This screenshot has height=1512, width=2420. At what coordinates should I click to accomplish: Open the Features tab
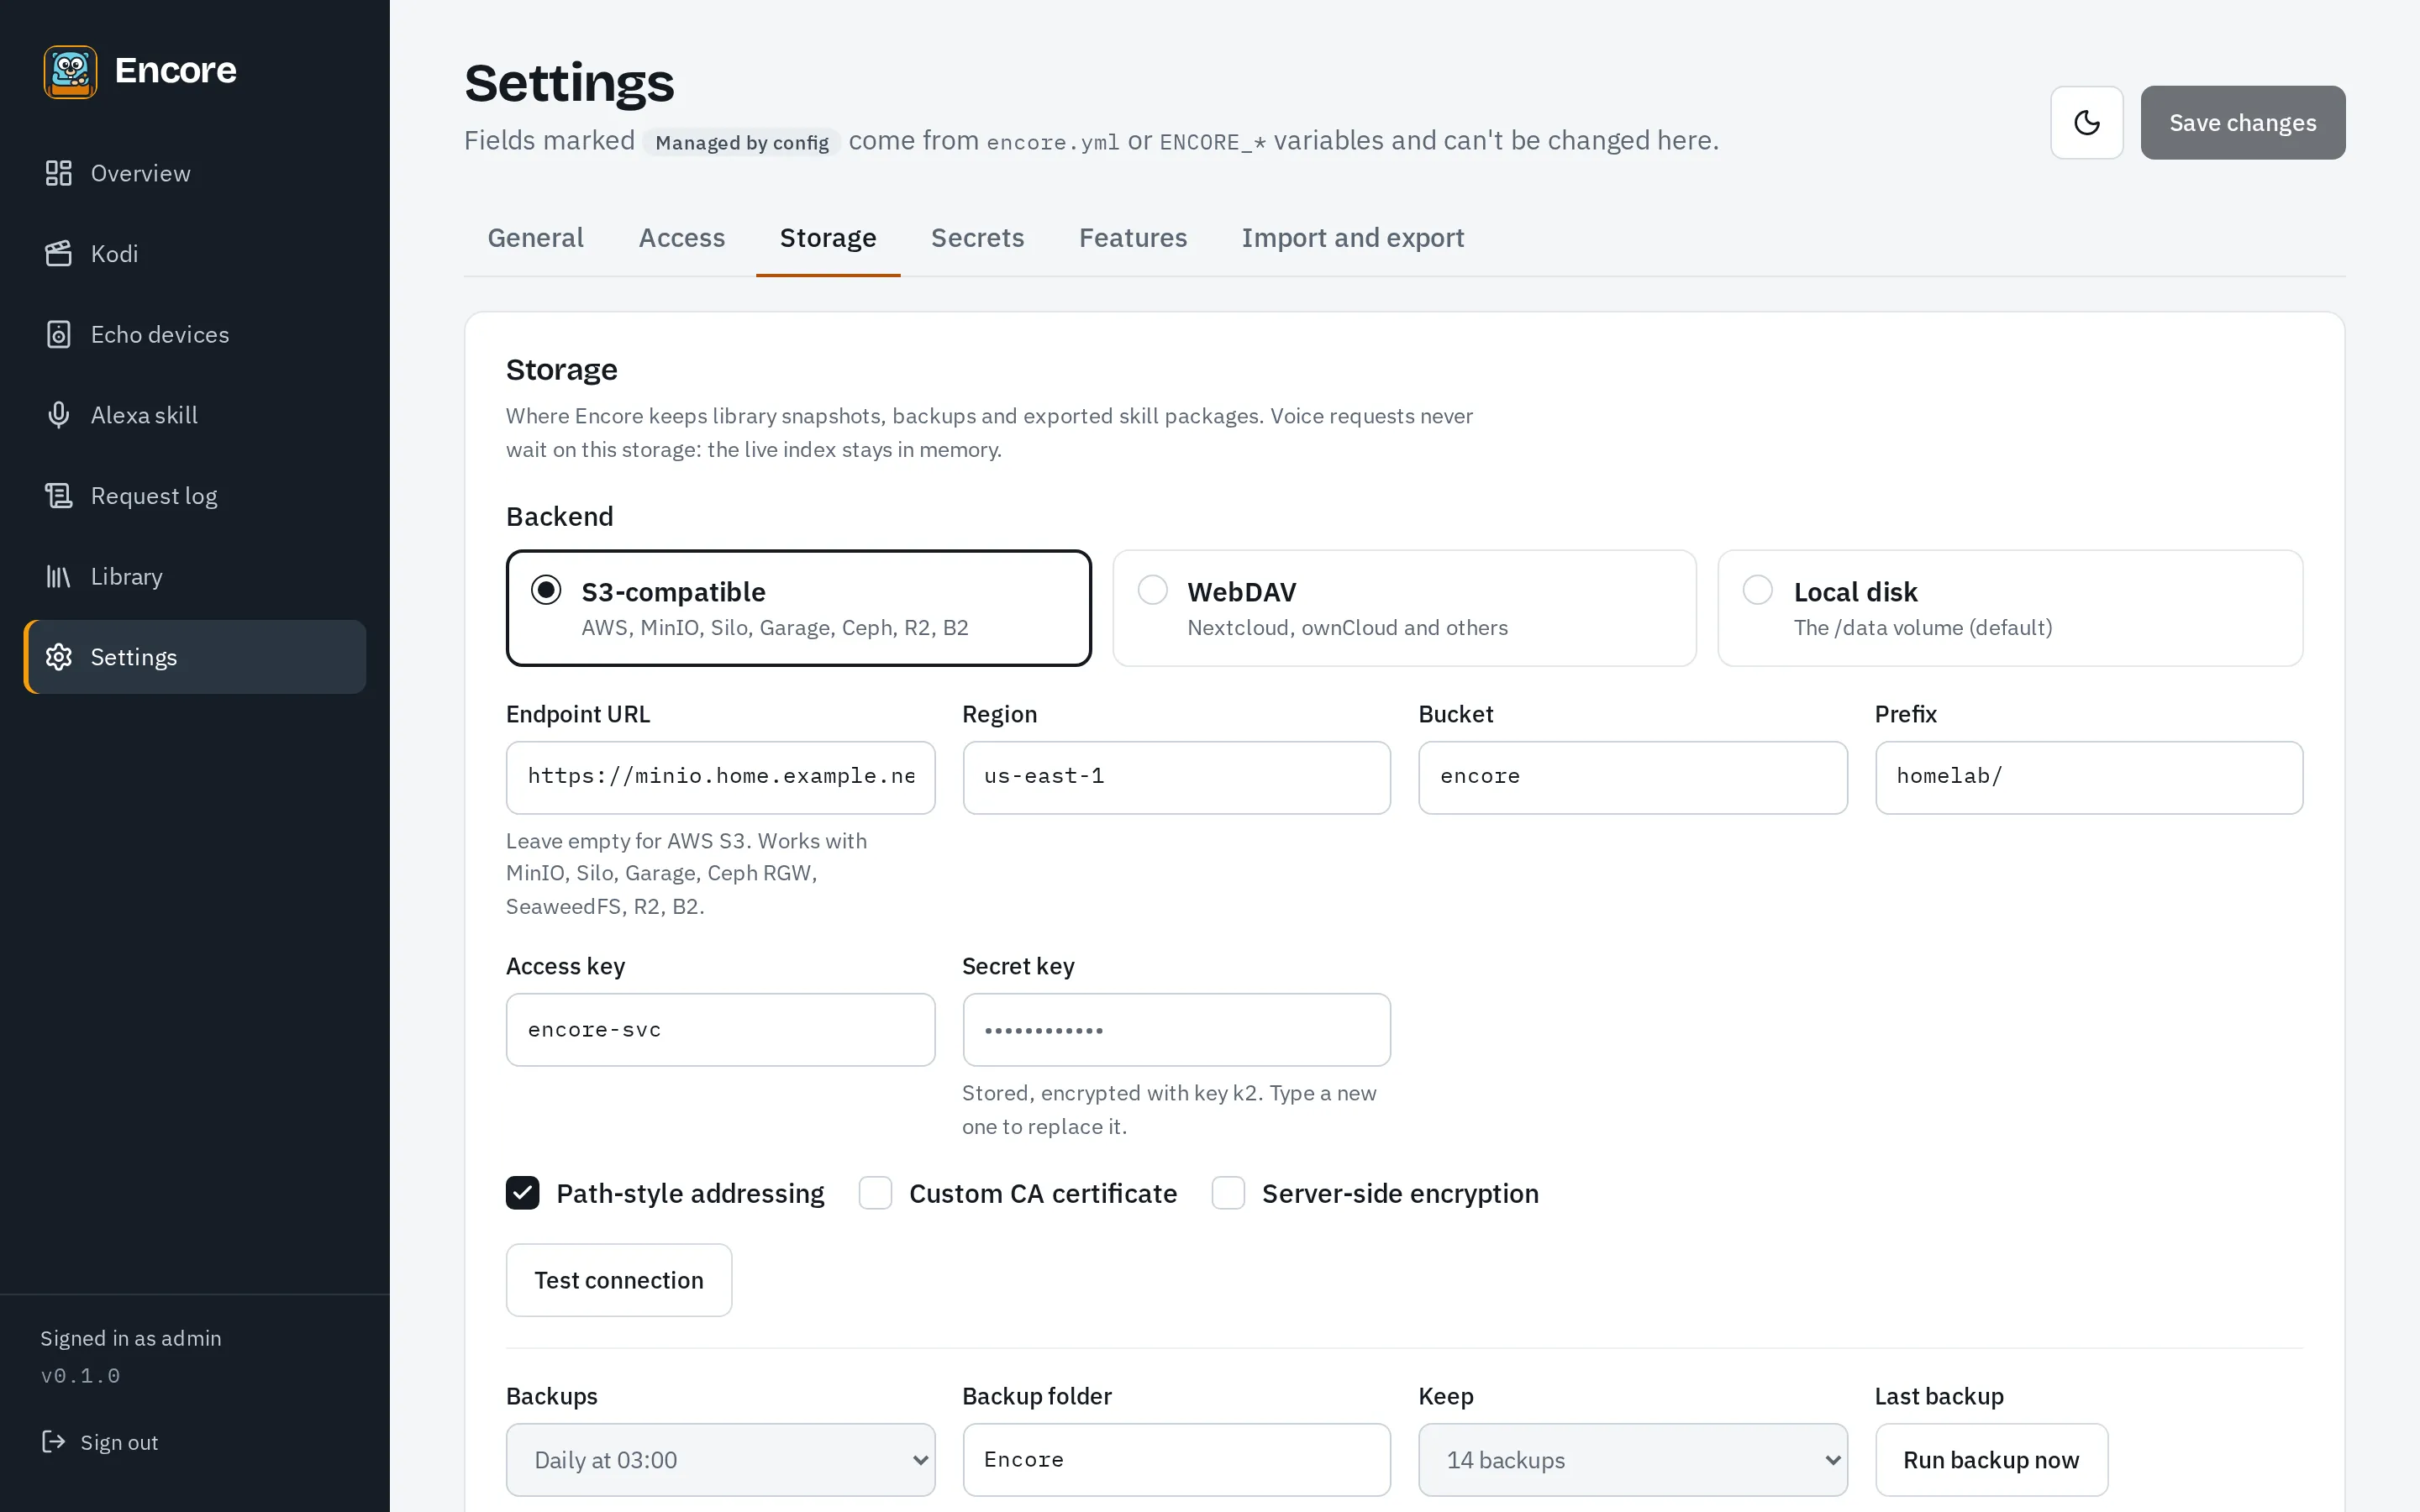click(x=1132, y=238)
